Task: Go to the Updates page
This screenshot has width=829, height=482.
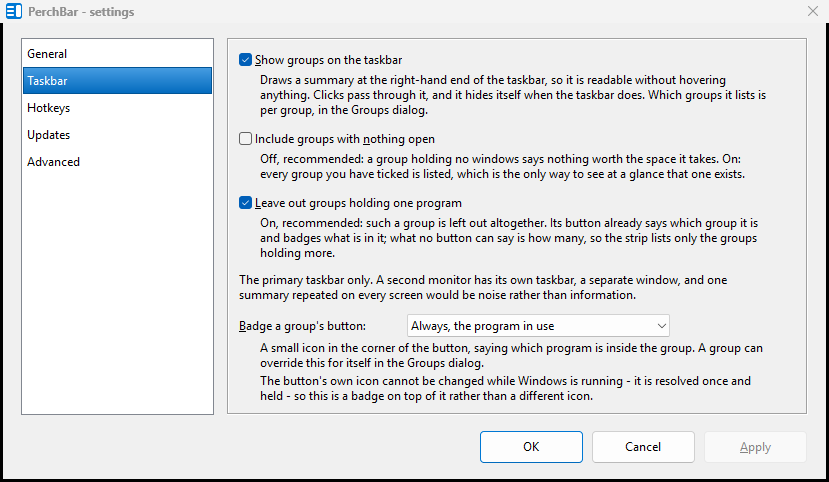Action: pyautogui.click(x=117, y=134)
